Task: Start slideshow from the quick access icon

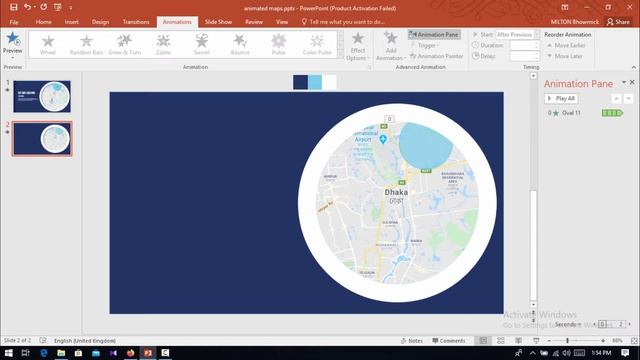Action: tap(58, 7)
